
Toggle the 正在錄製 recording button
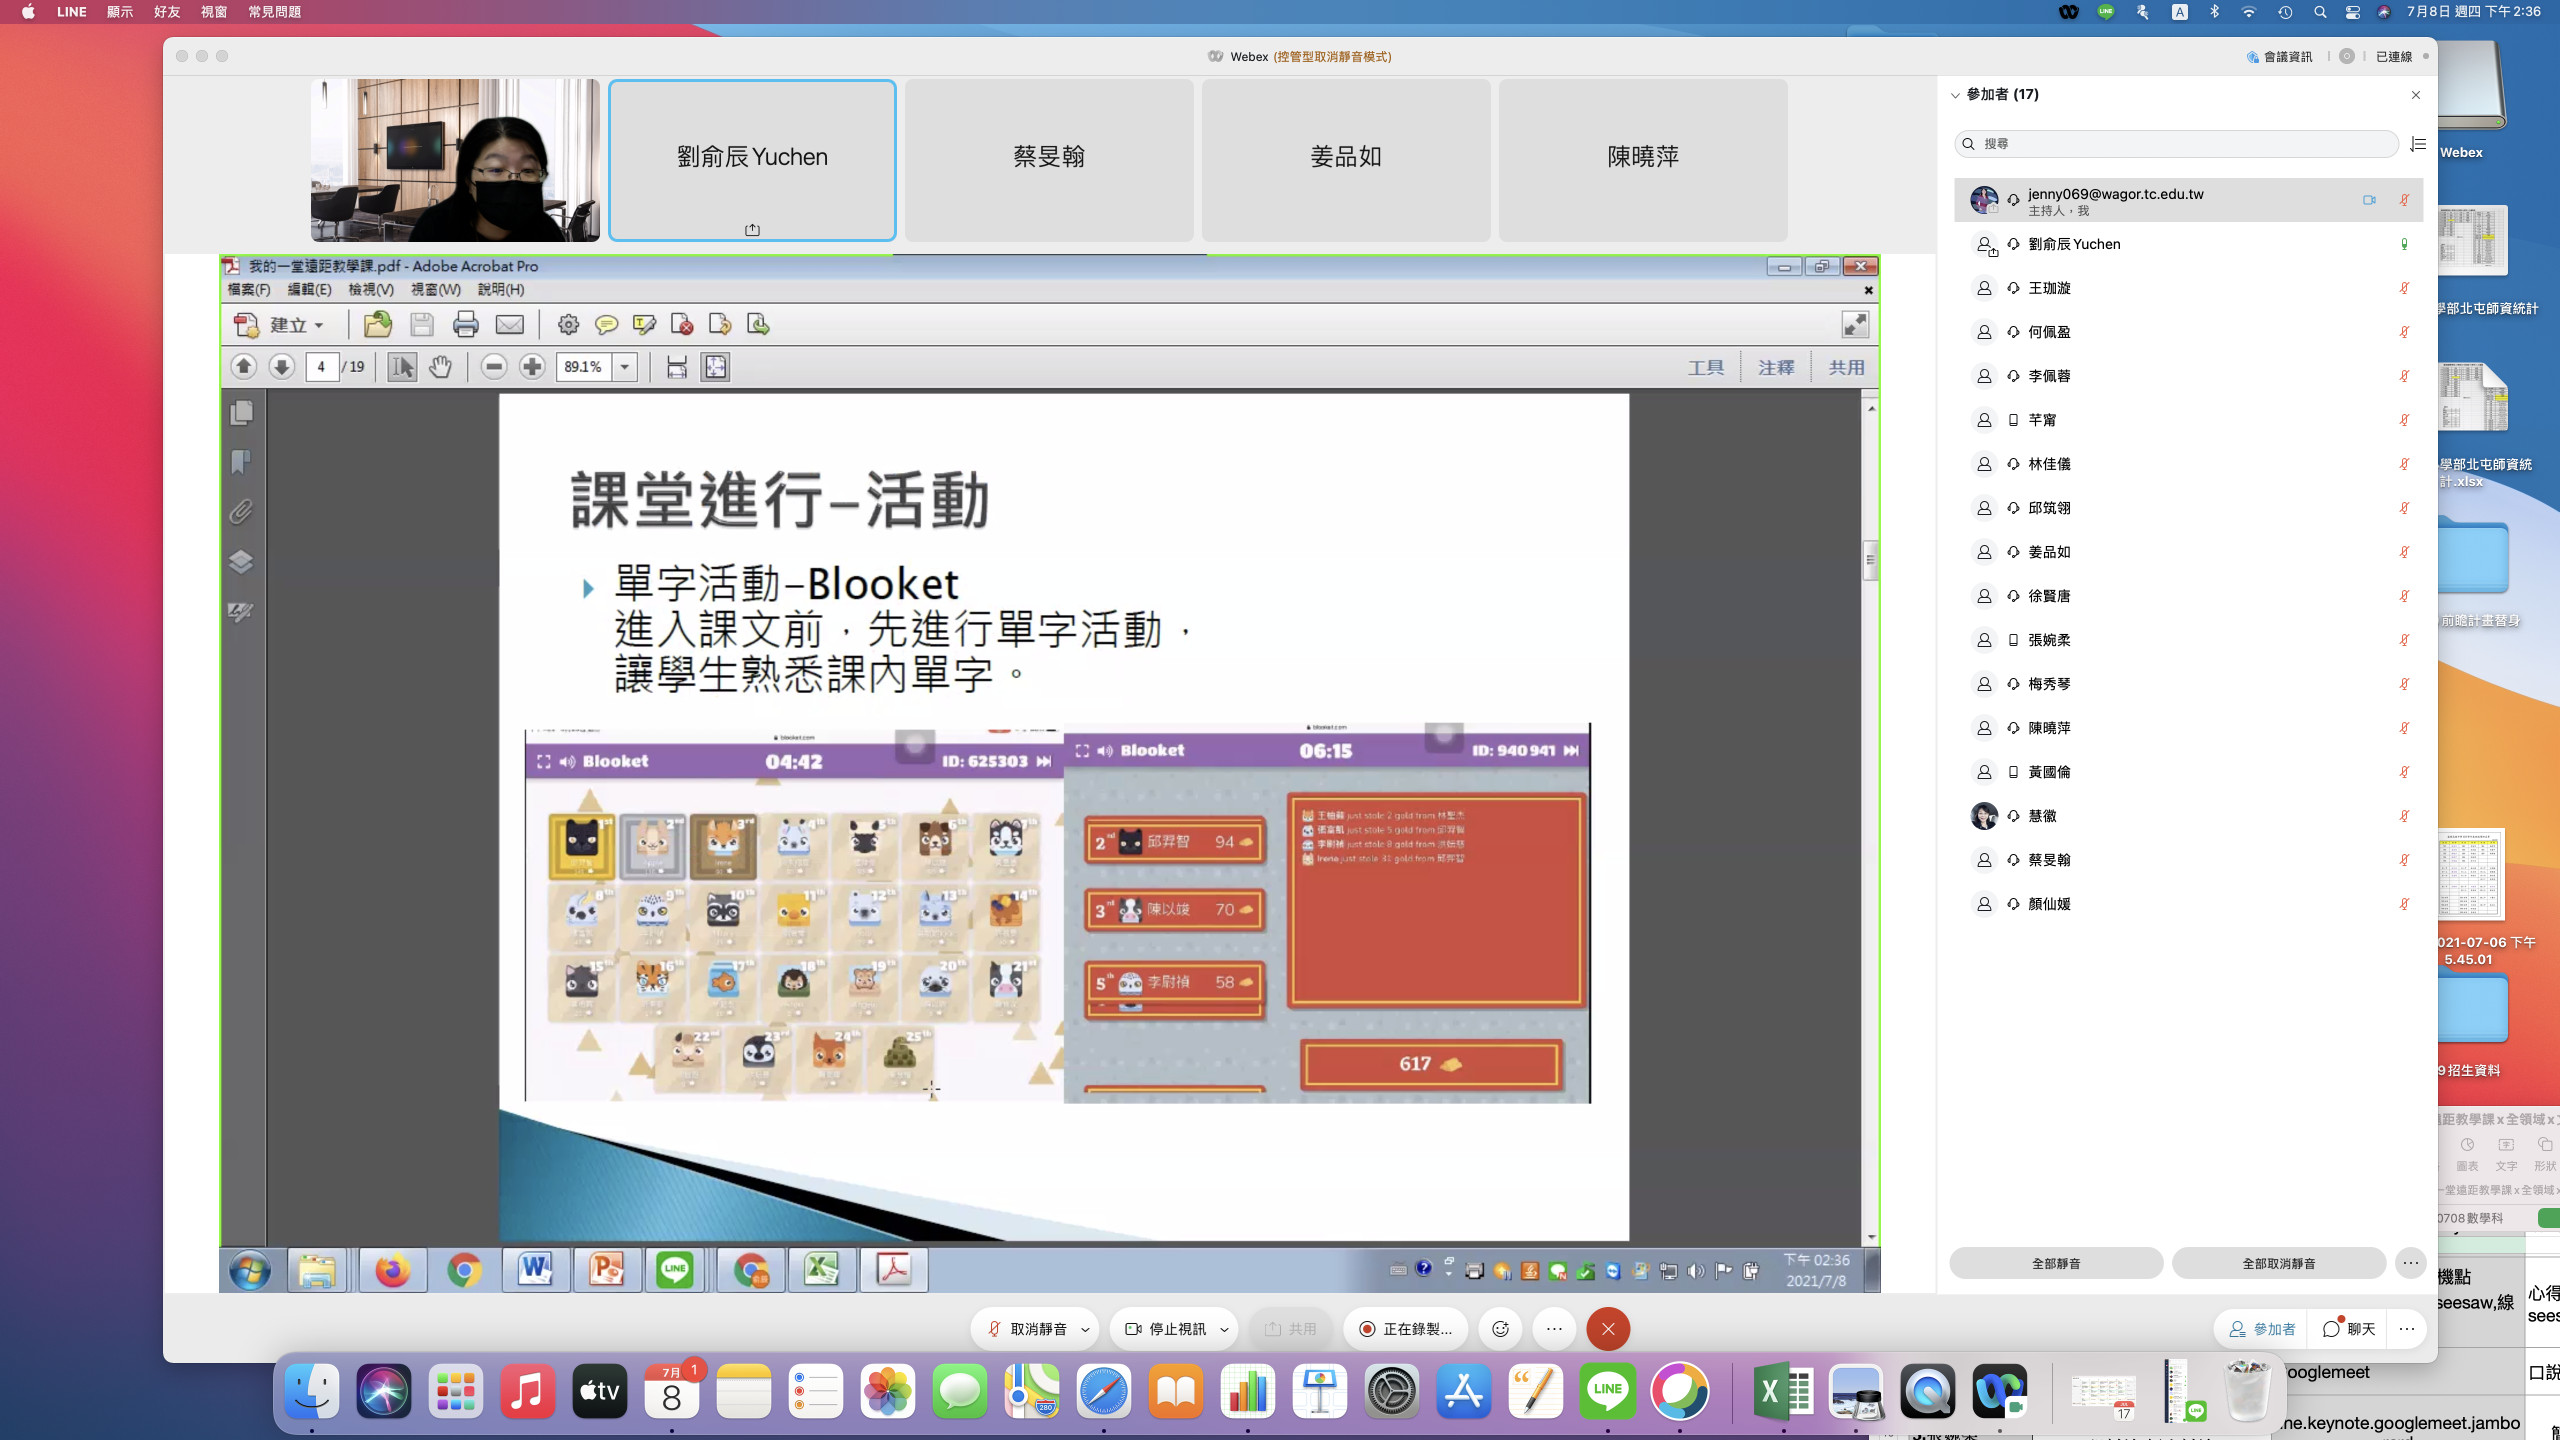coord(1405,1329)
